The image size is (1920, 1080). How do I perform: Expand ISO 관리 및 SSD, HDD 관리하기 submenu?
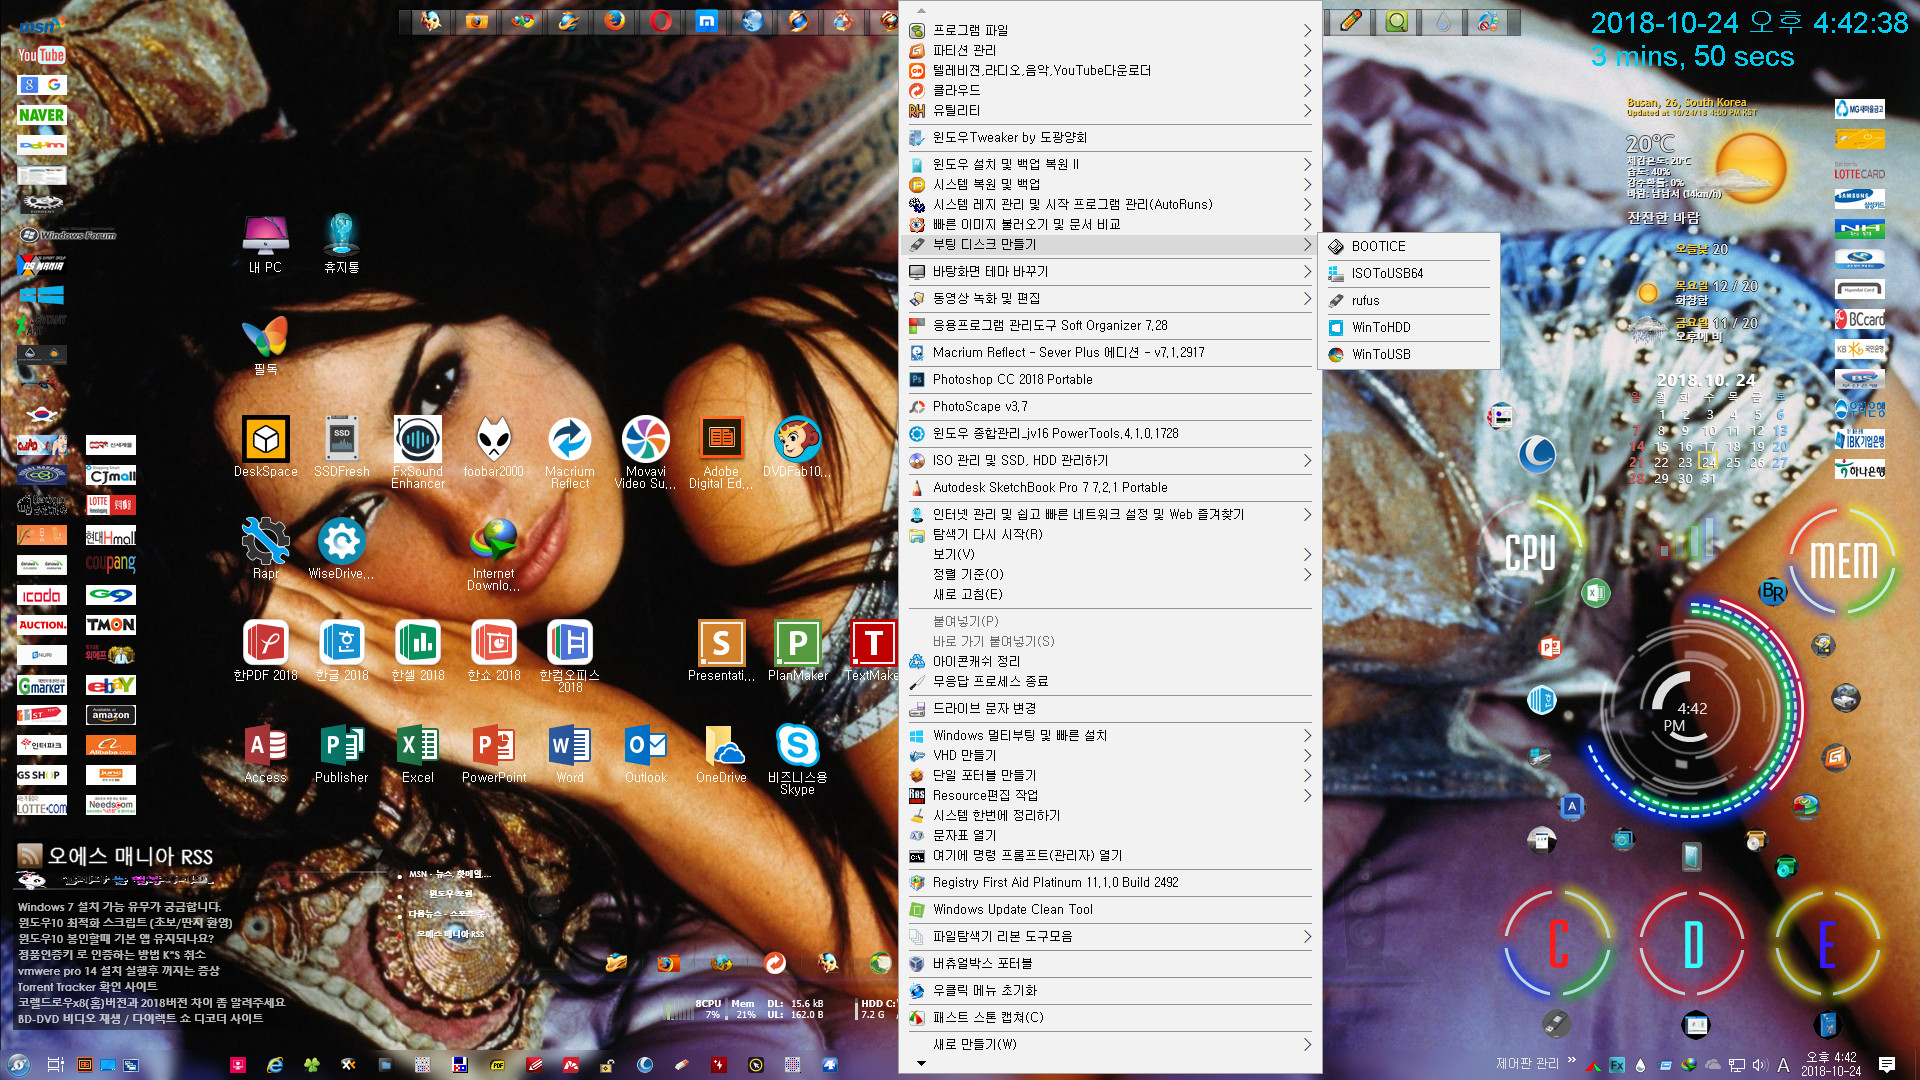1110,460
